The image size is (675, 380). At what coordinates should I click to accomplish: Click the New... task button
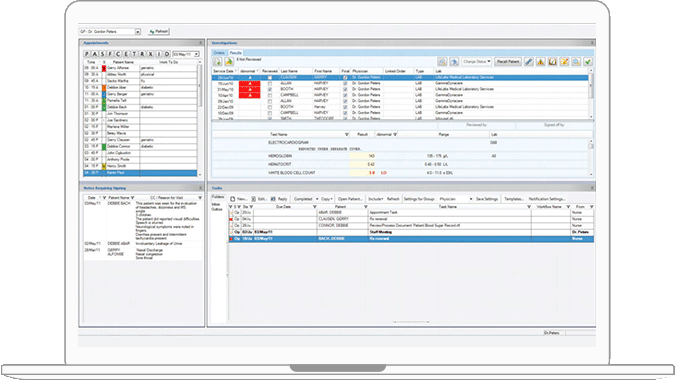[238, 199]
